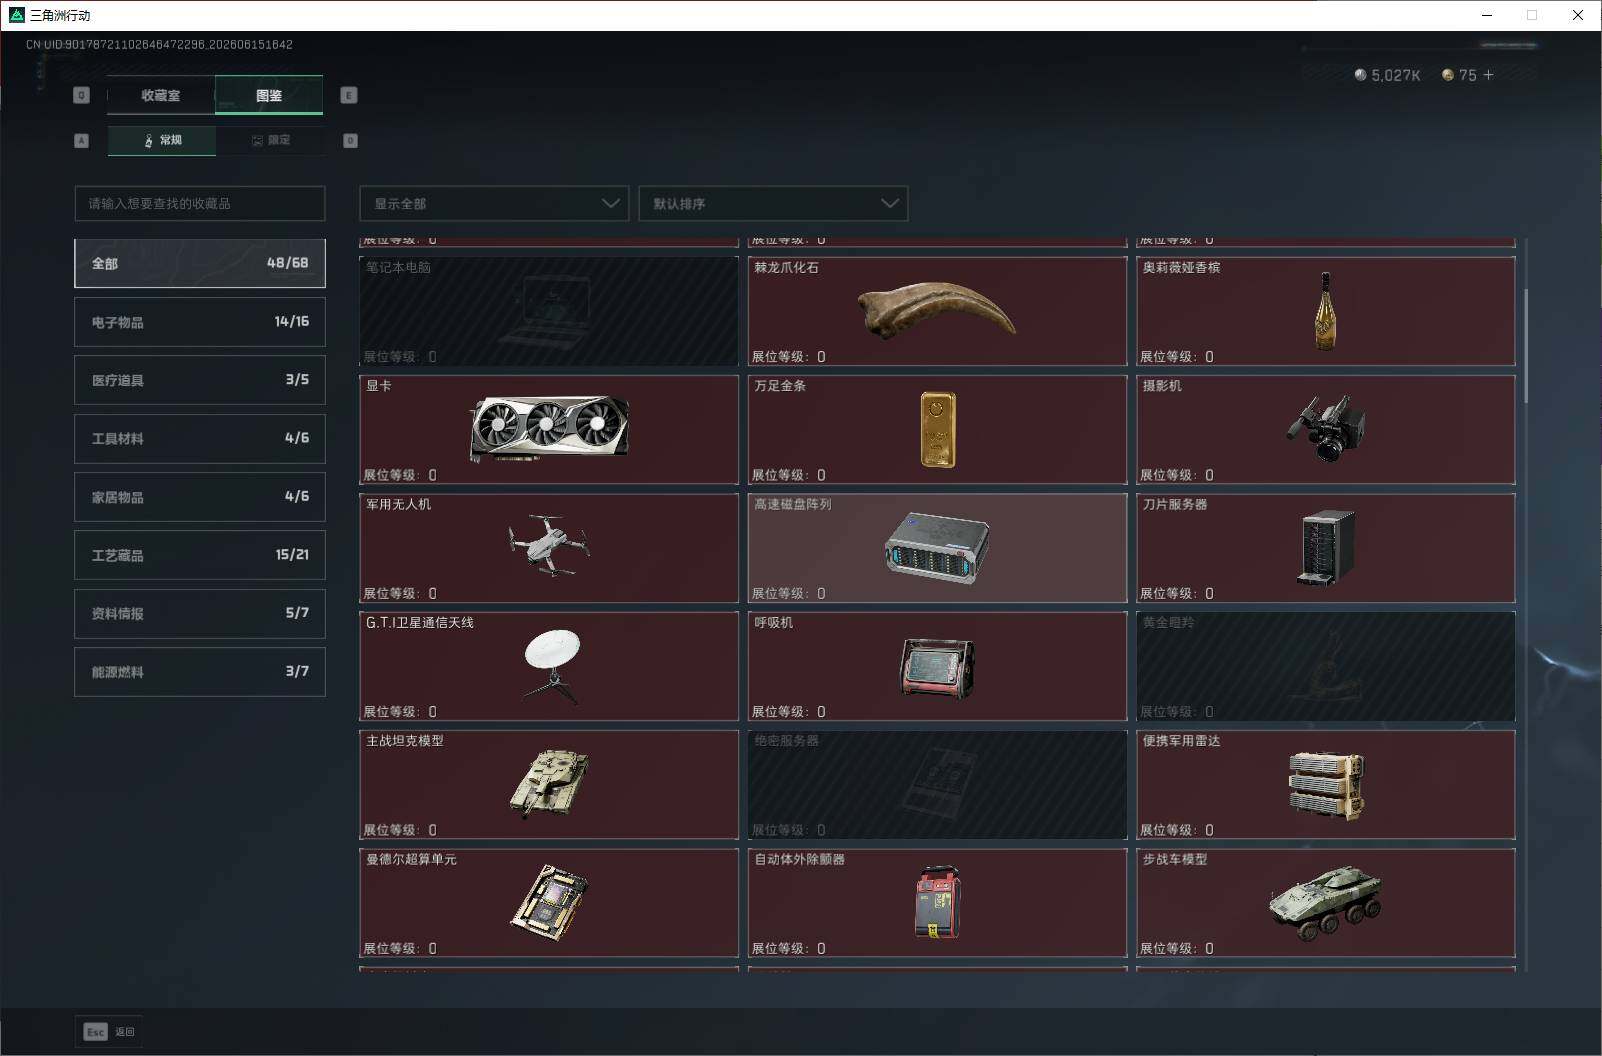The width and height of the screenshot is (1602, 1056).
Task: Select the 资料情报 category
Action: pos(200,613)
